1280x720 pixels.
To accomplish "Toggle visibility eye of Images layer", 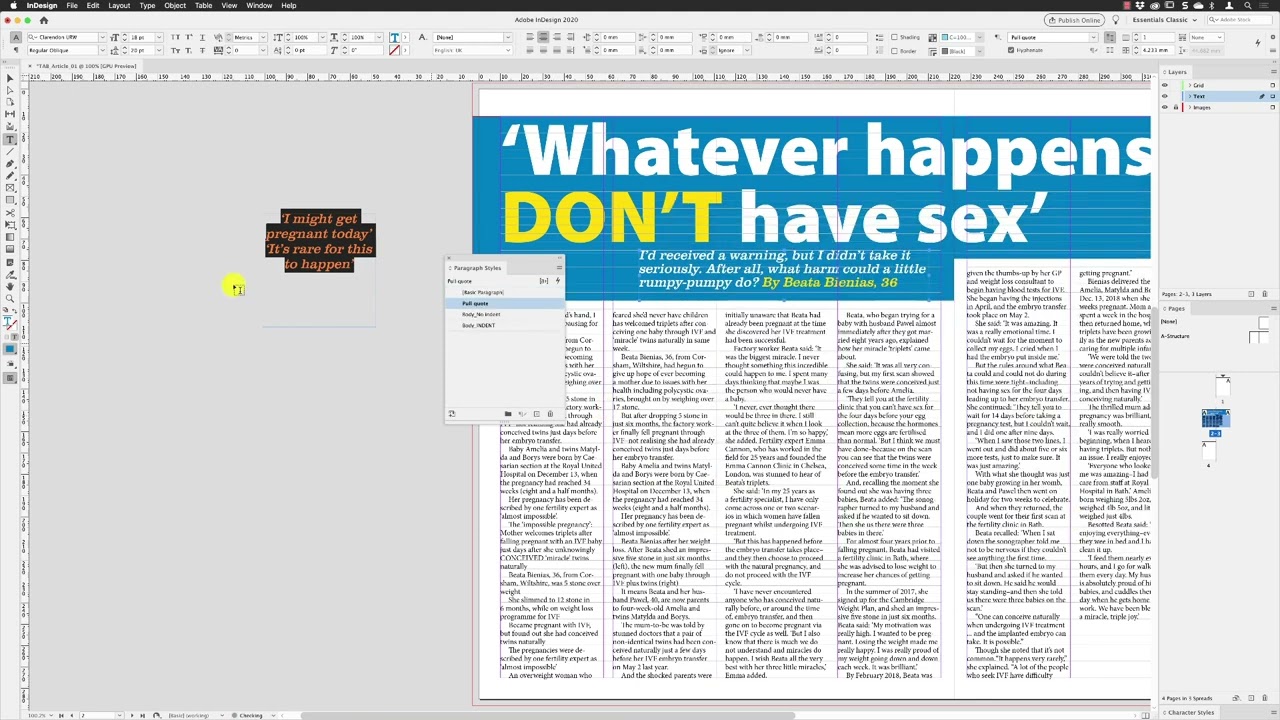I will click(1164, 107).
